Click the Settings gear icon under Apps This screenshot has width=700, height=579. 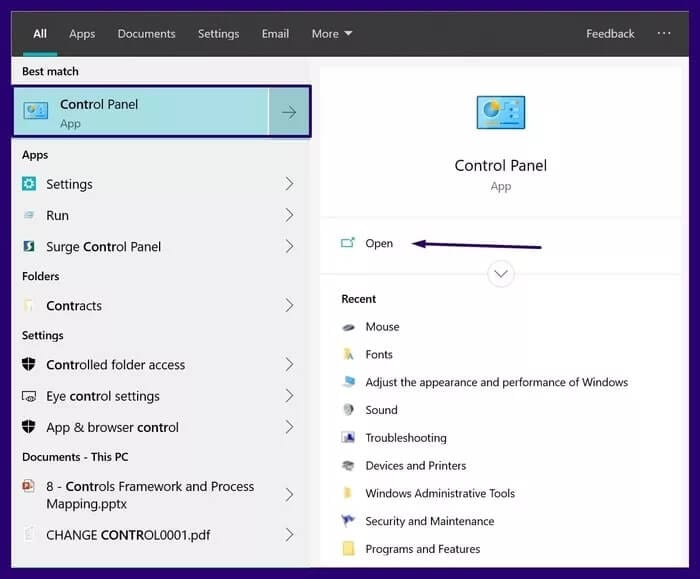point(29,183)
